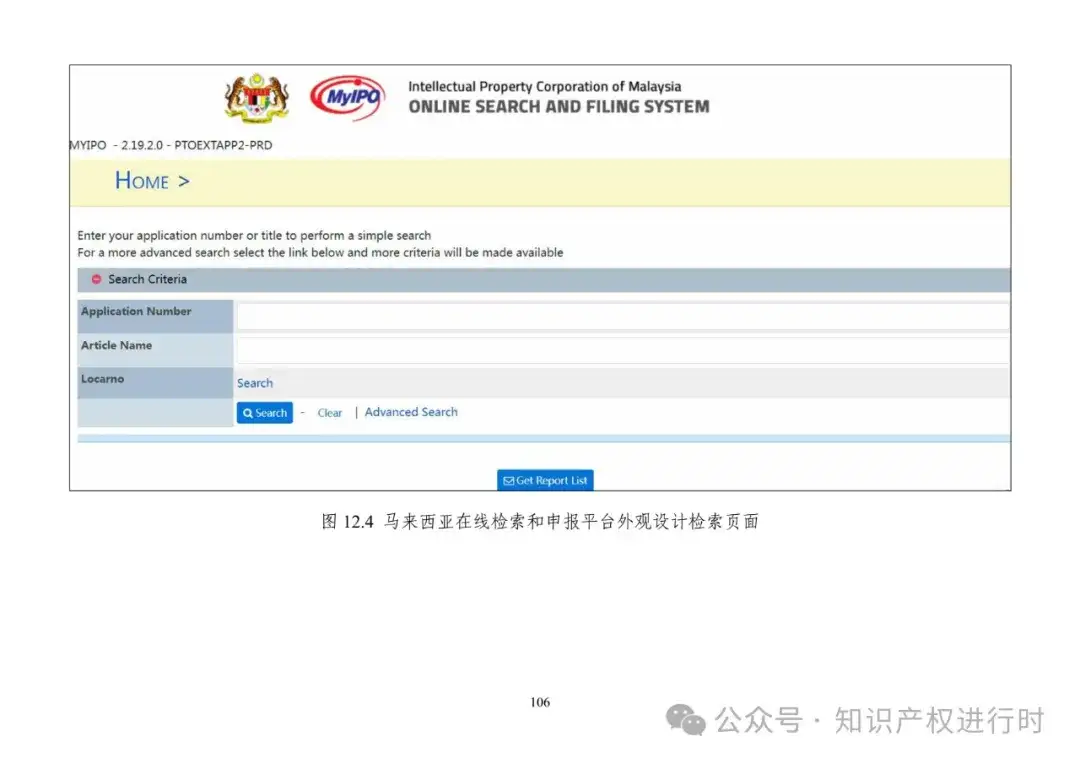Click the Article Name label
Viewport: 1080px width, 764px height.
116,345
